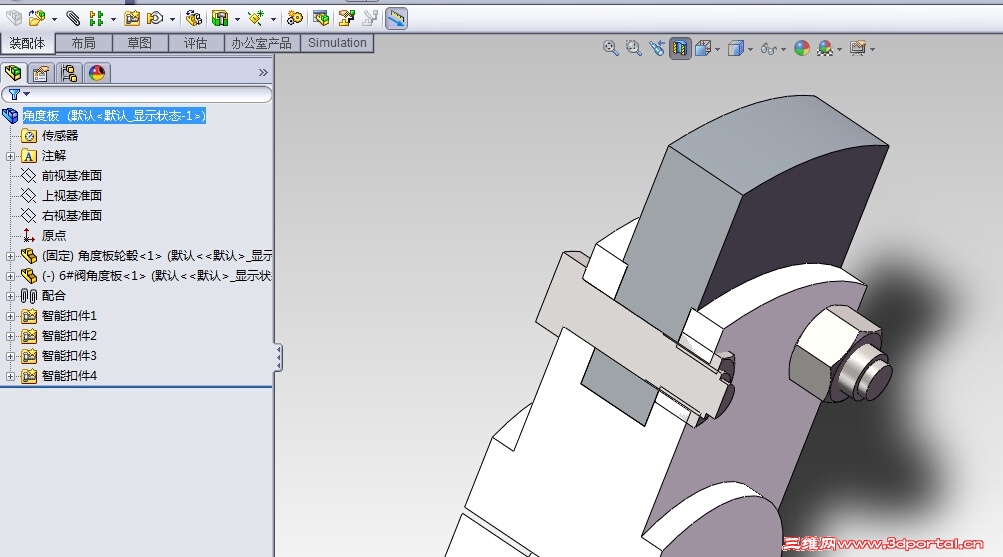Click into the tree filter field

137,94
